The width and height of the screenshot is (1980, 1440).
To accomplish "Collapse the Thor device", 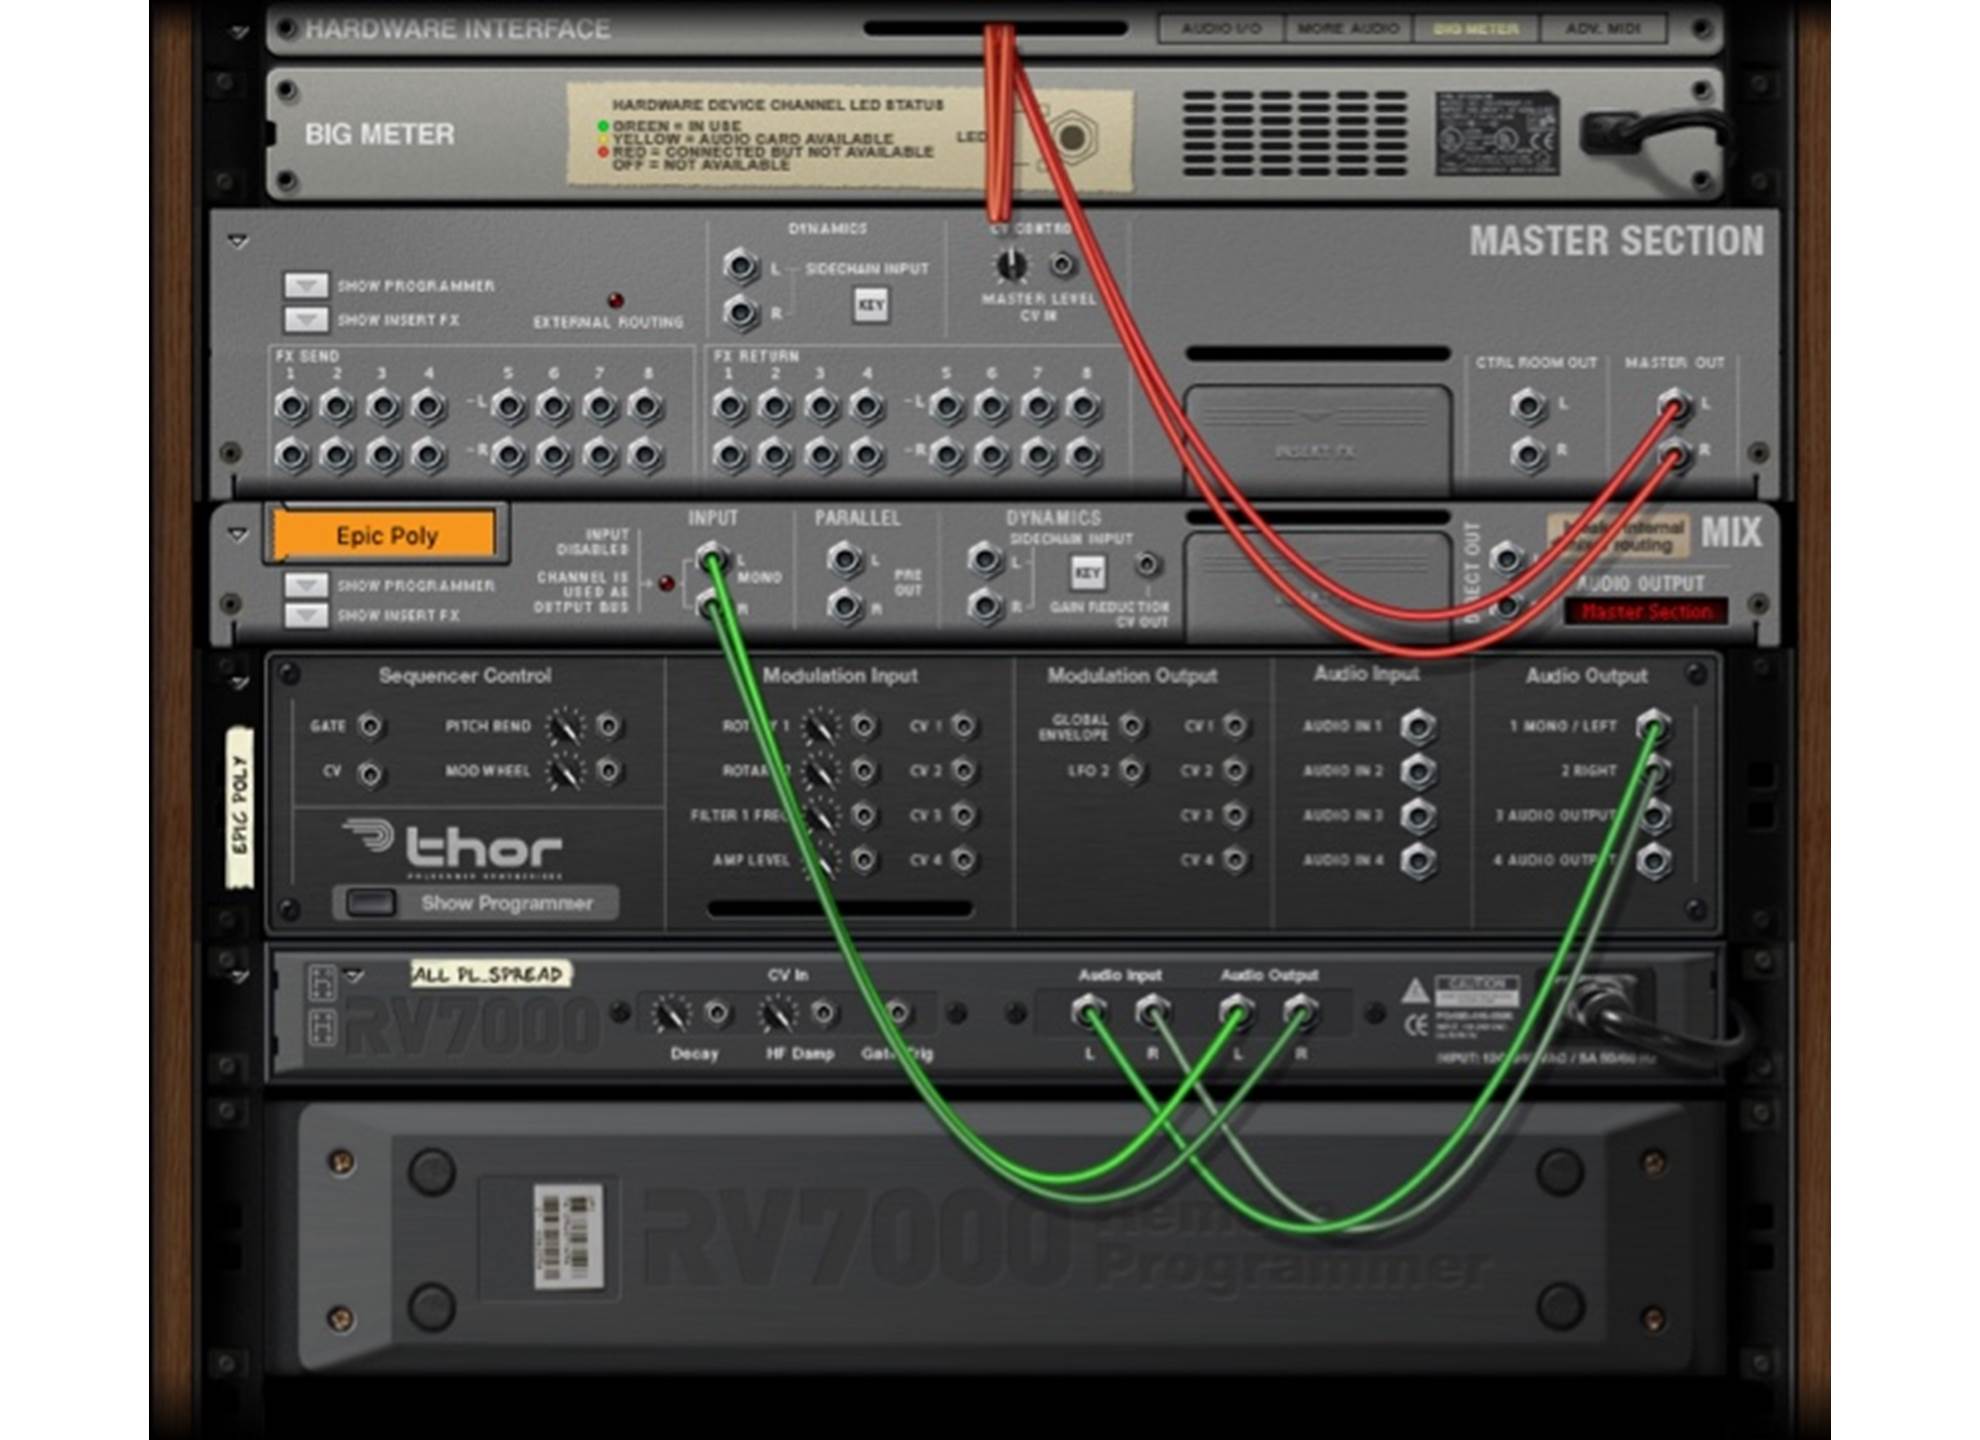I will [x=239, y=684].
